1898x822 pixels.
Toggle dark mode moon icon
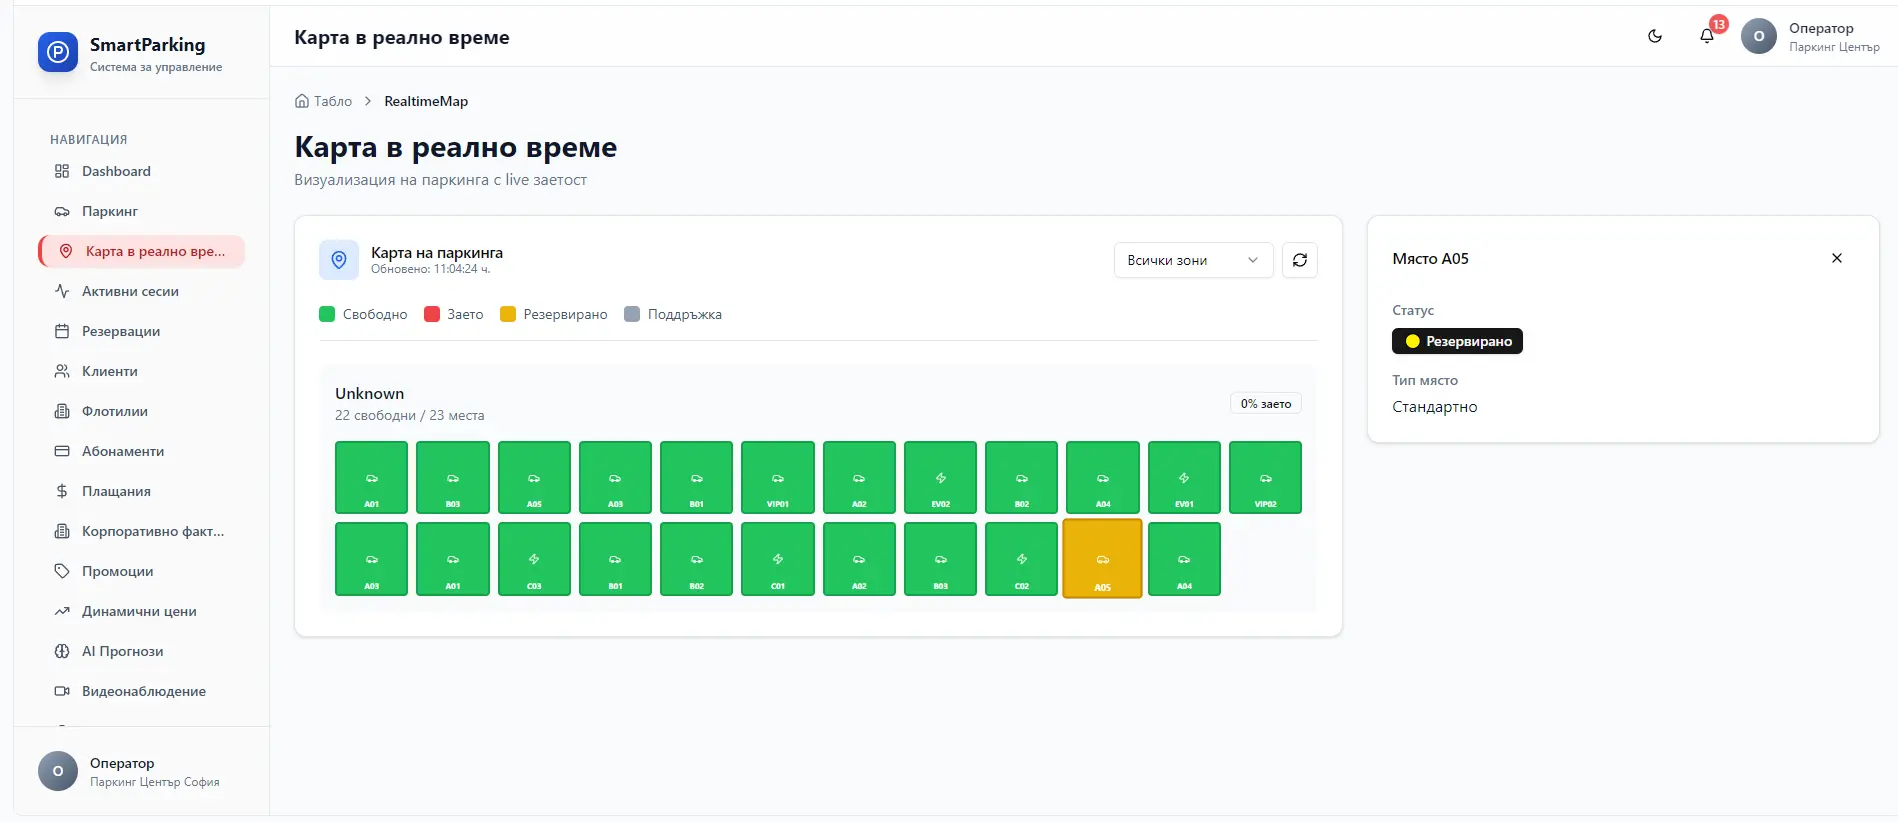[x=1655, y=36]
